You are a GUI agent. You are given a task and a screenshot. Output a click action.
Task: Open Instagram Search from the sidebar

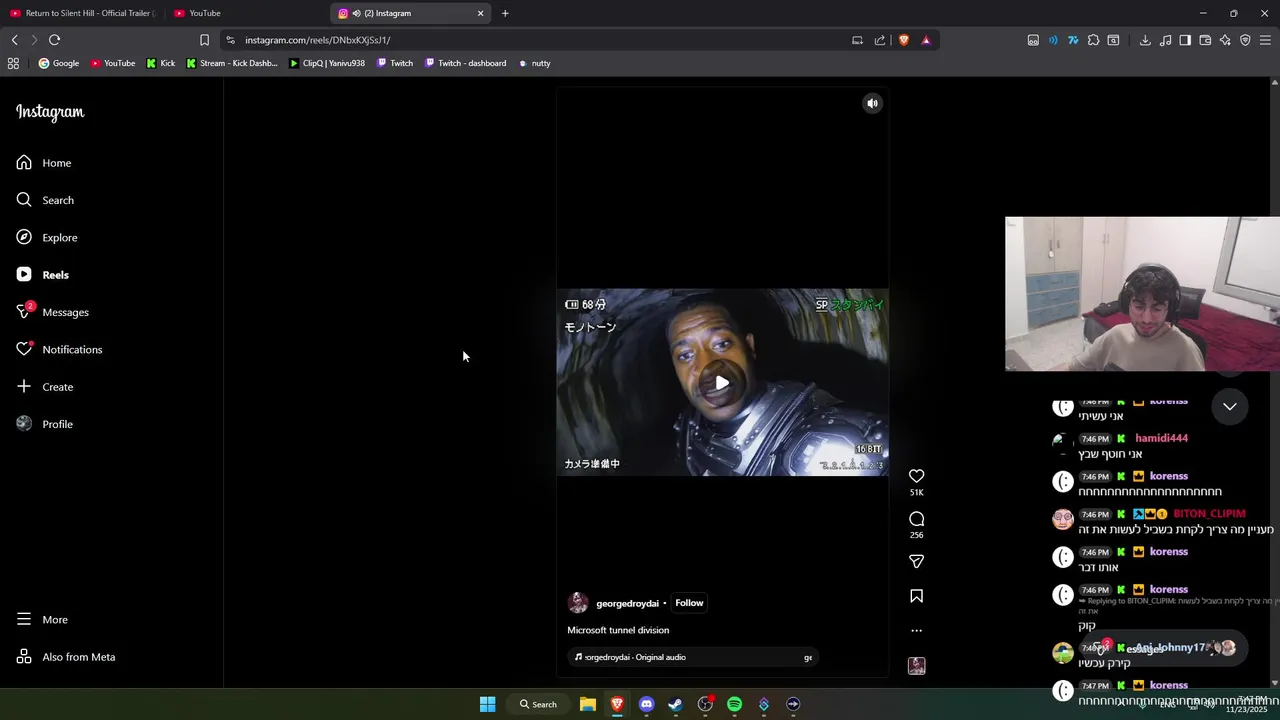click(45, 200)
